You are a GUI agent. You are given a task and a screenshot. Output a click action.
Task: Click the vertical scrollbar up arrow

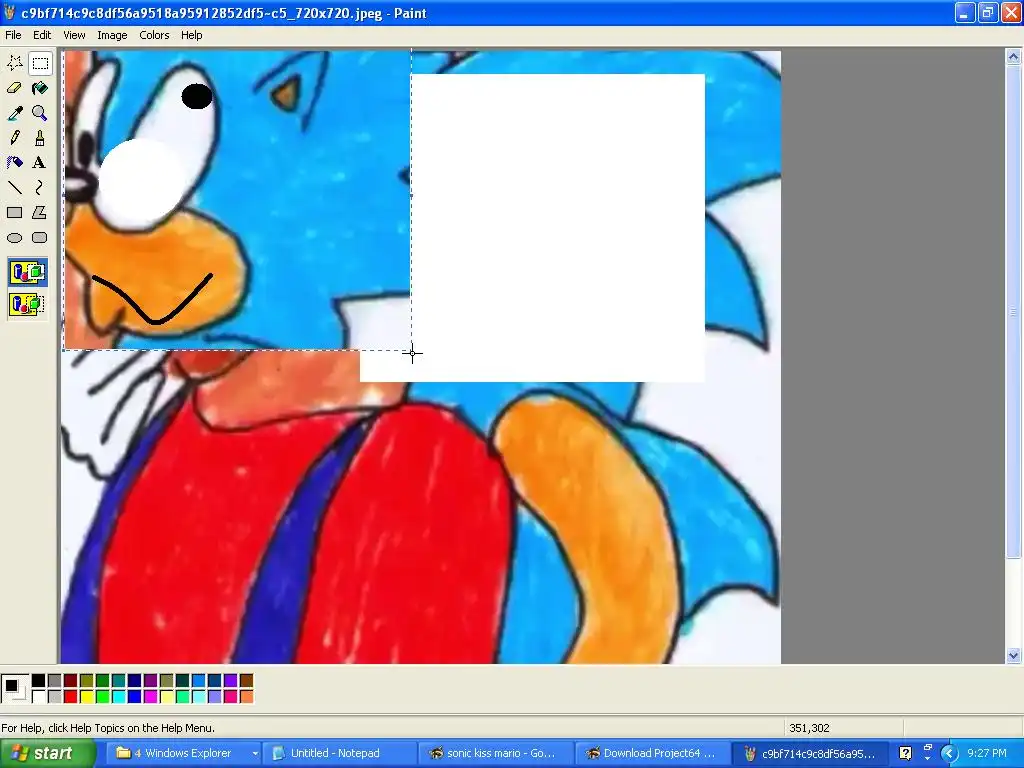[1013, 57]
